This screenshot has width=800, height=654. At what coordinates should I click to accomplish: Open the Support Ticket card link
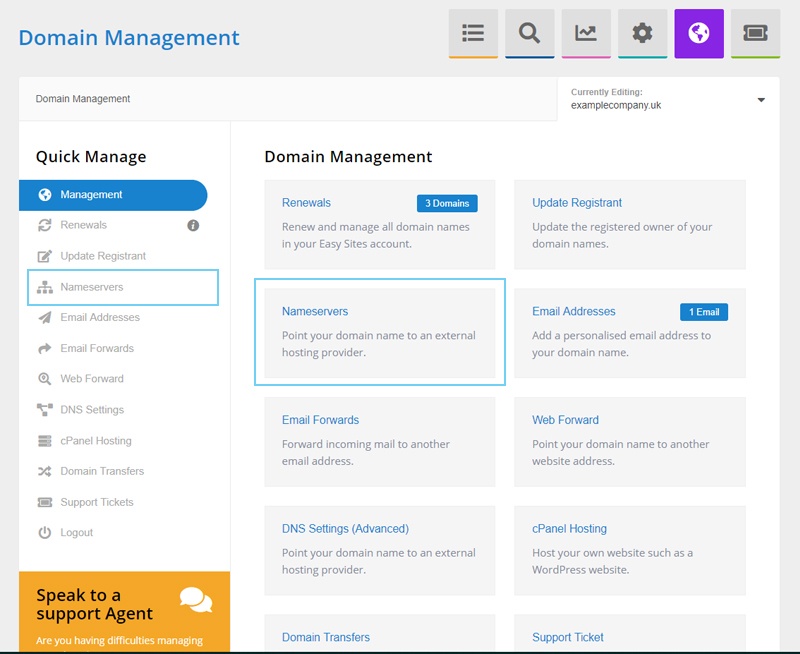pyautogui.click(x=568, y=638)
